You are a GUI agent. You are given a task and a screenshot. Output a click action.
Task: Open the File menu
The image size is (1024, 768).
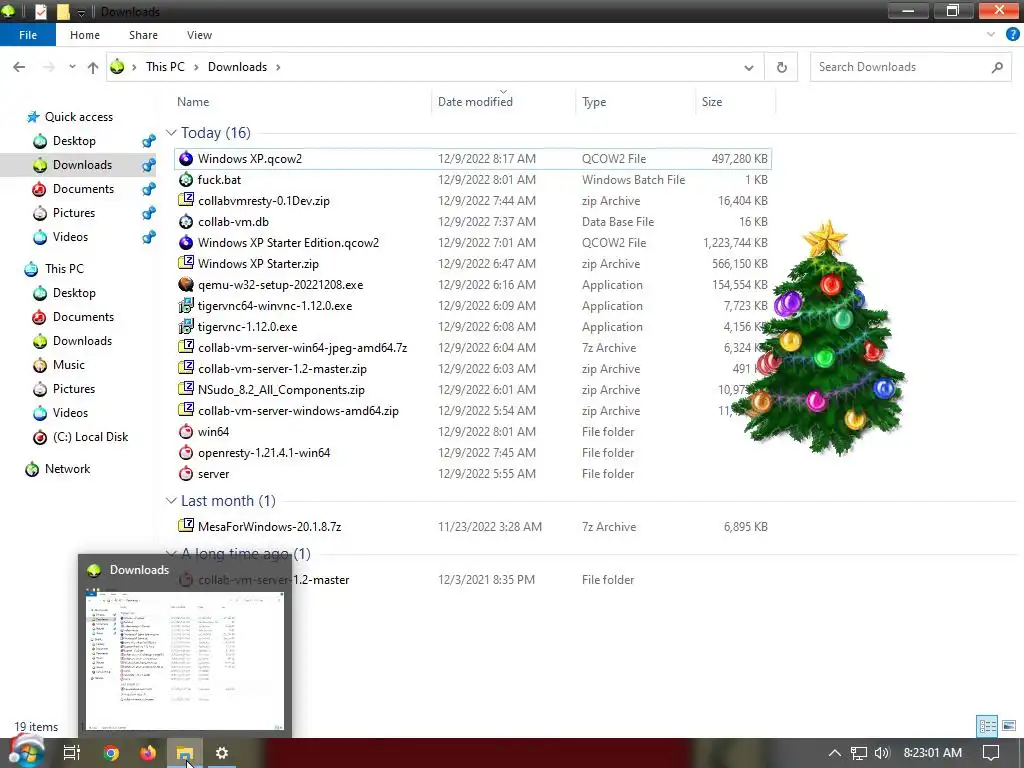[28, 35]
